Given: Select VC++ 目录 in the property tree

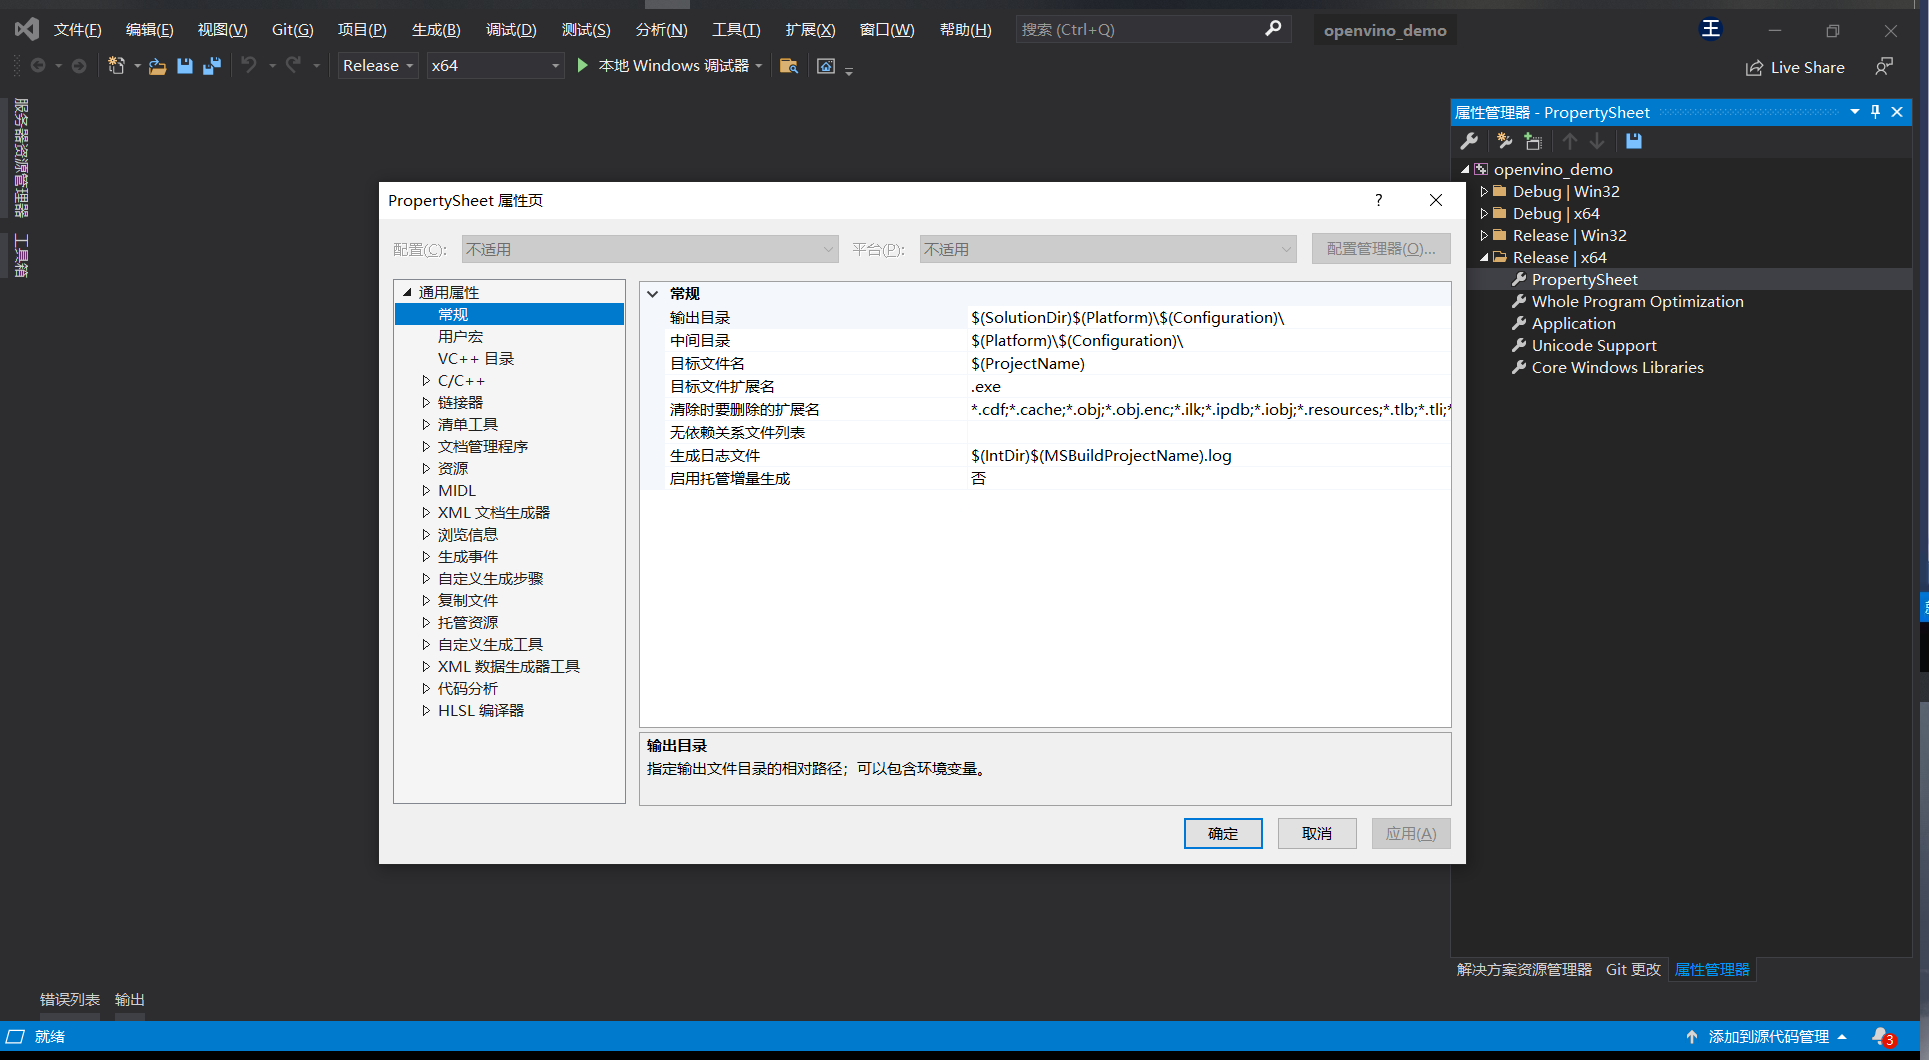Looking at the screenshot, I should [x=475, y=359].
